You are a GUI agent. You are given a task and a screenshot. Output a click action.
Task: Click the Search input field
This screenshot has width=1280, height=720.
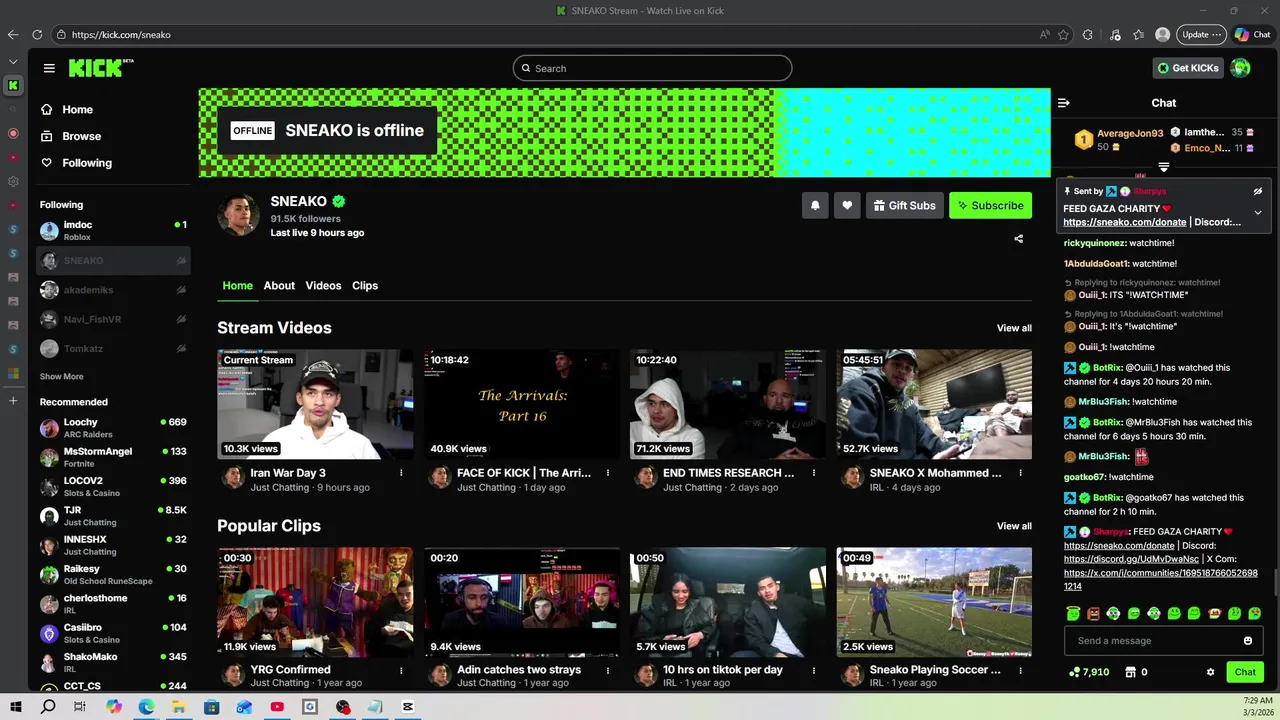[x=652, y=68]
